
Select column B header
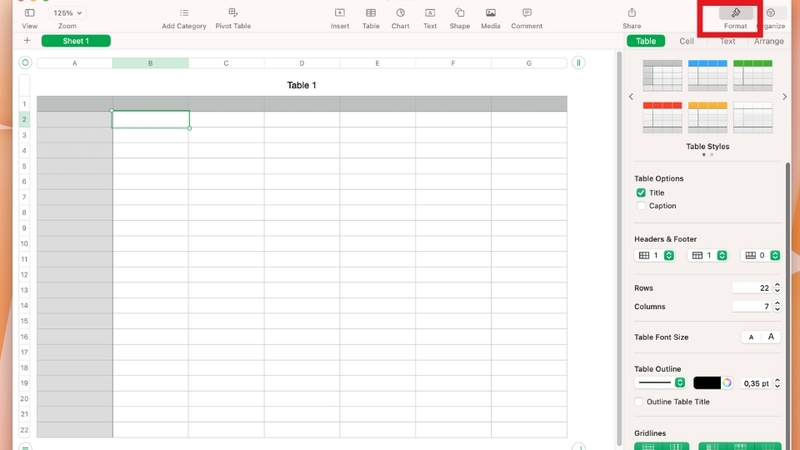pyautogui.click(x=151, y=63)
